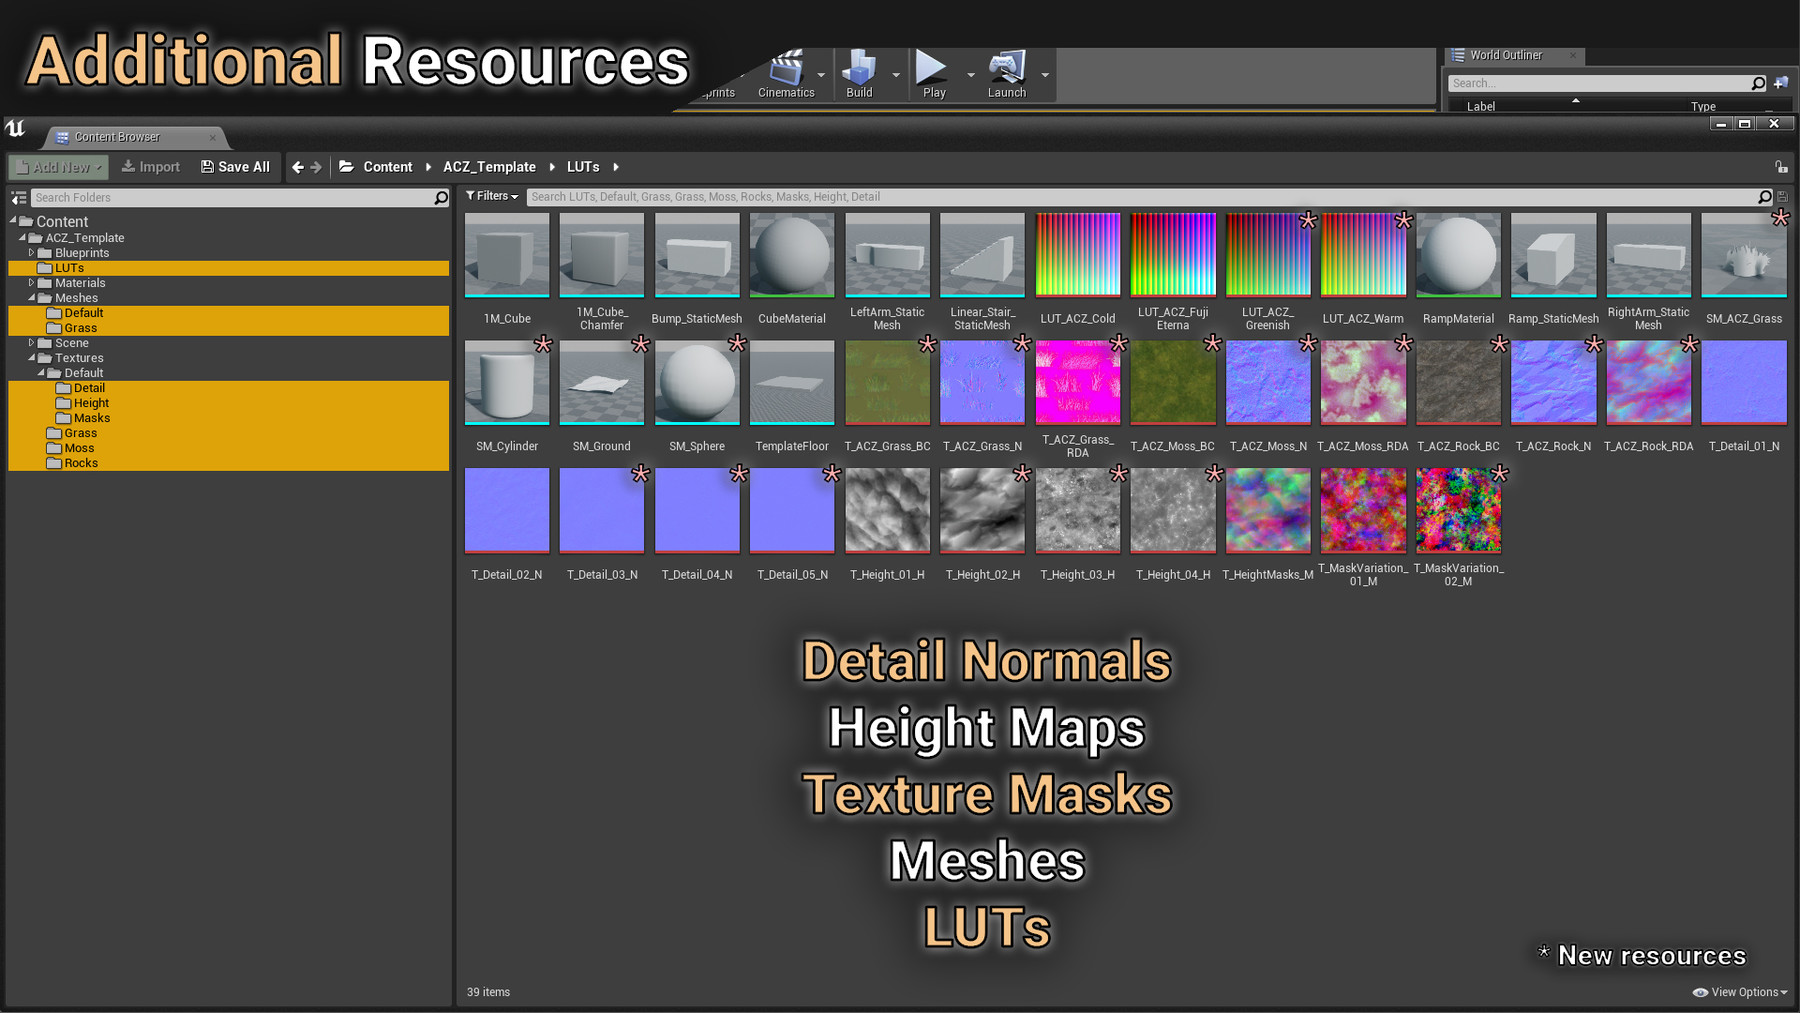This screenshot has width=1800, height=1013.
Task: Open the Filters dropdown
Action: 491,196
